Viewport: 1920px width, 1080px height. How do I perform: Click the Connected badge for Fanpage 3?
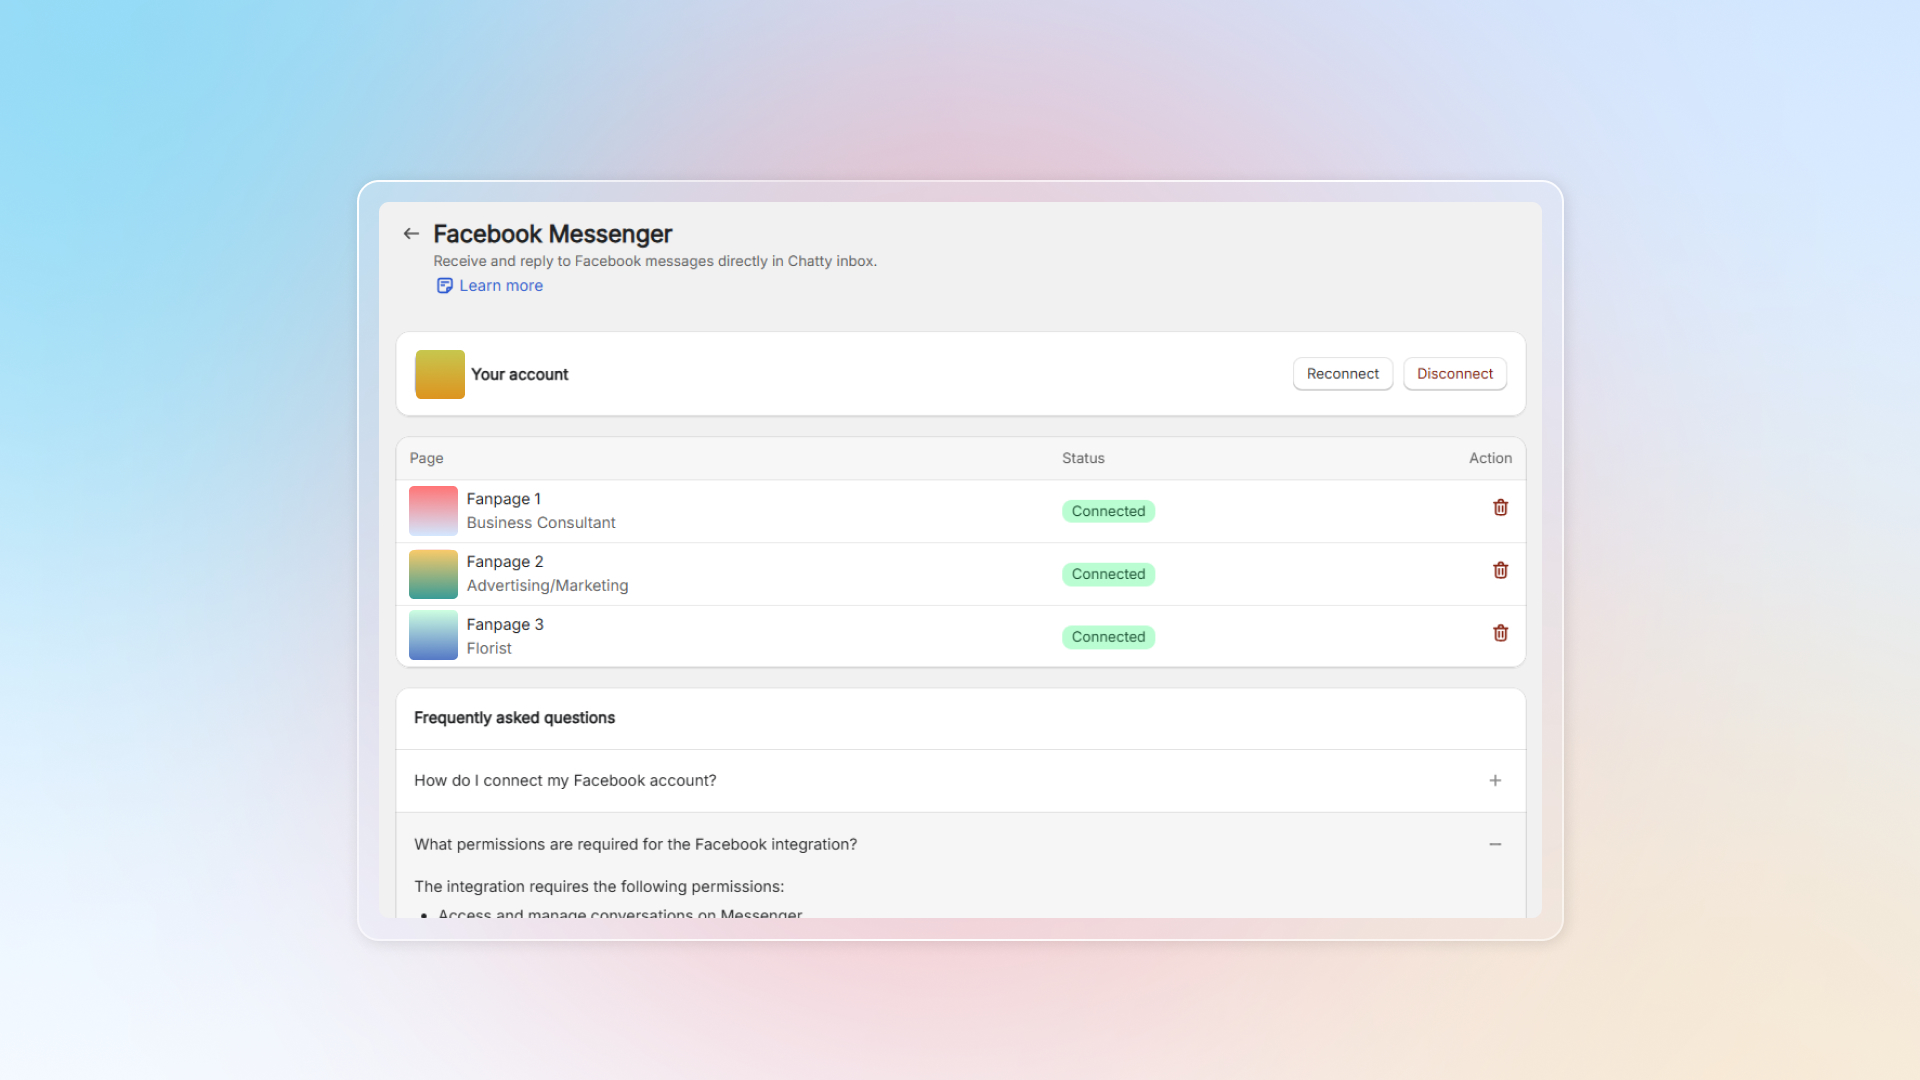point(1108,637)
